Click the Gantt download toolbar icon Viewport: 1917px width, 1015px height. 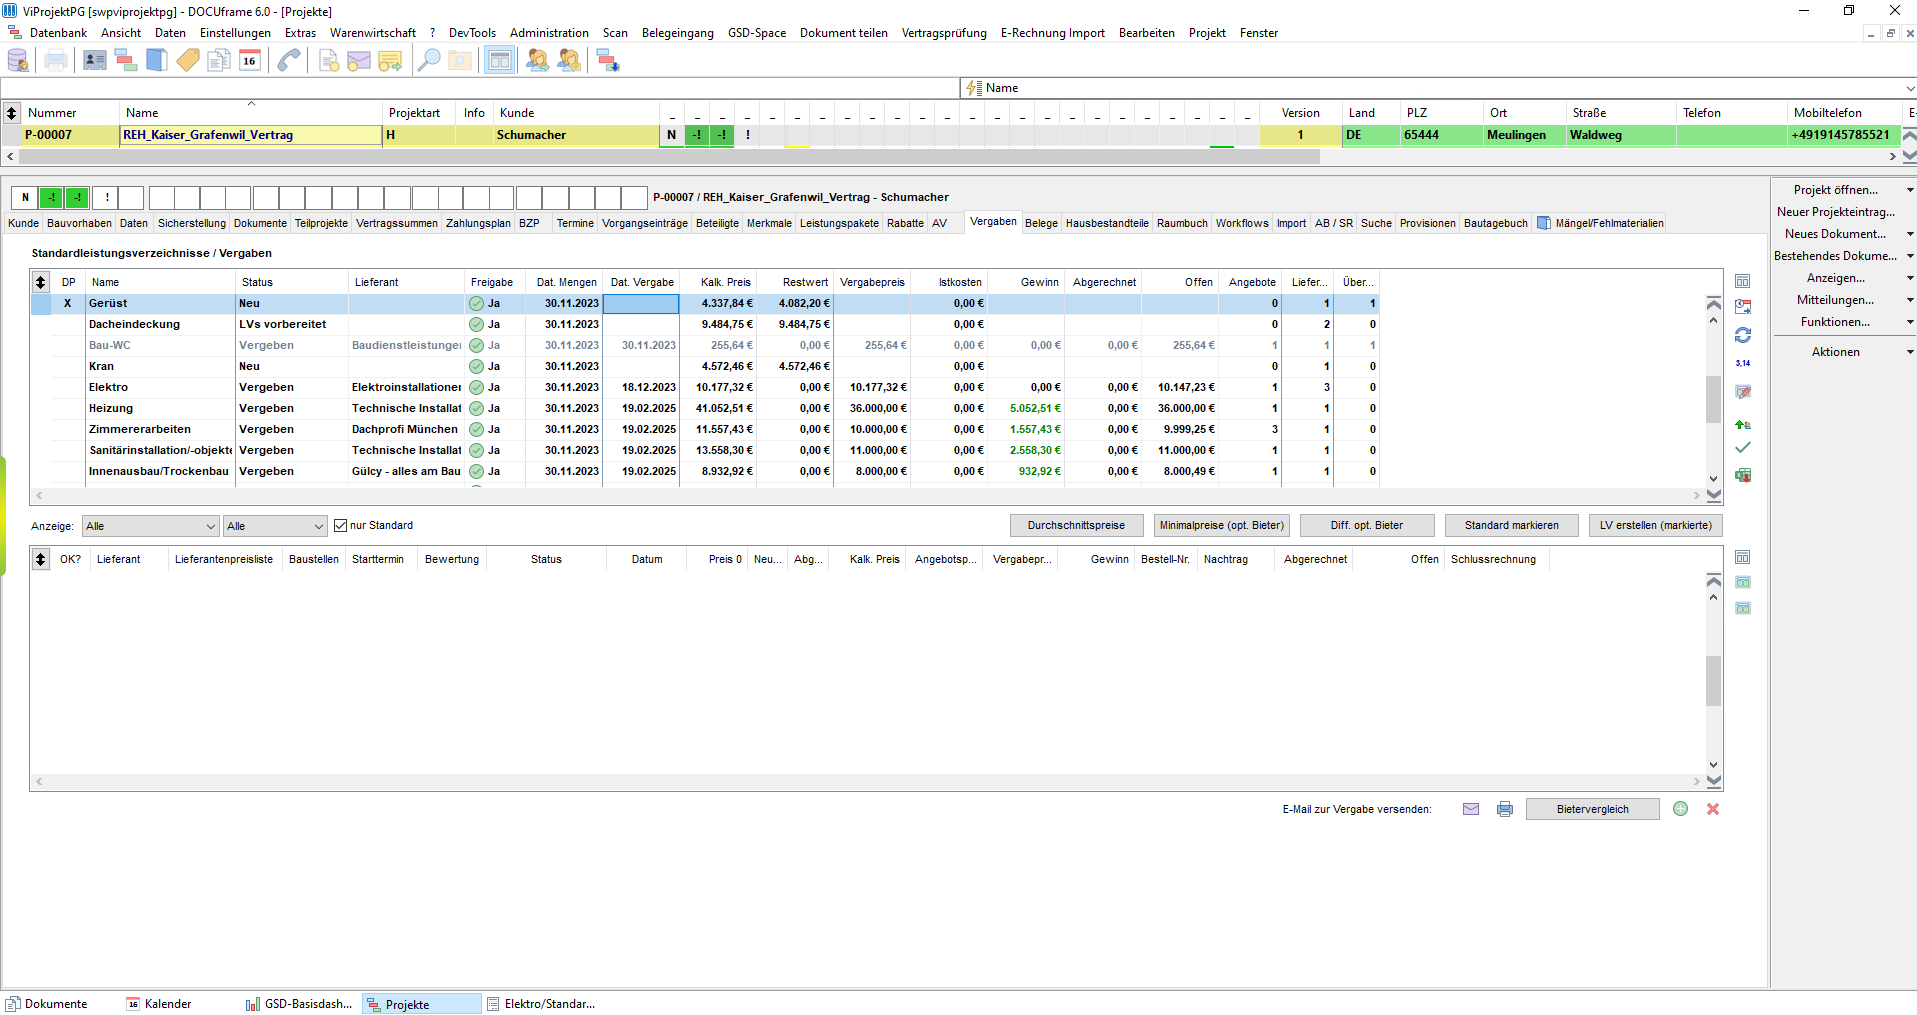click(608, 60)
